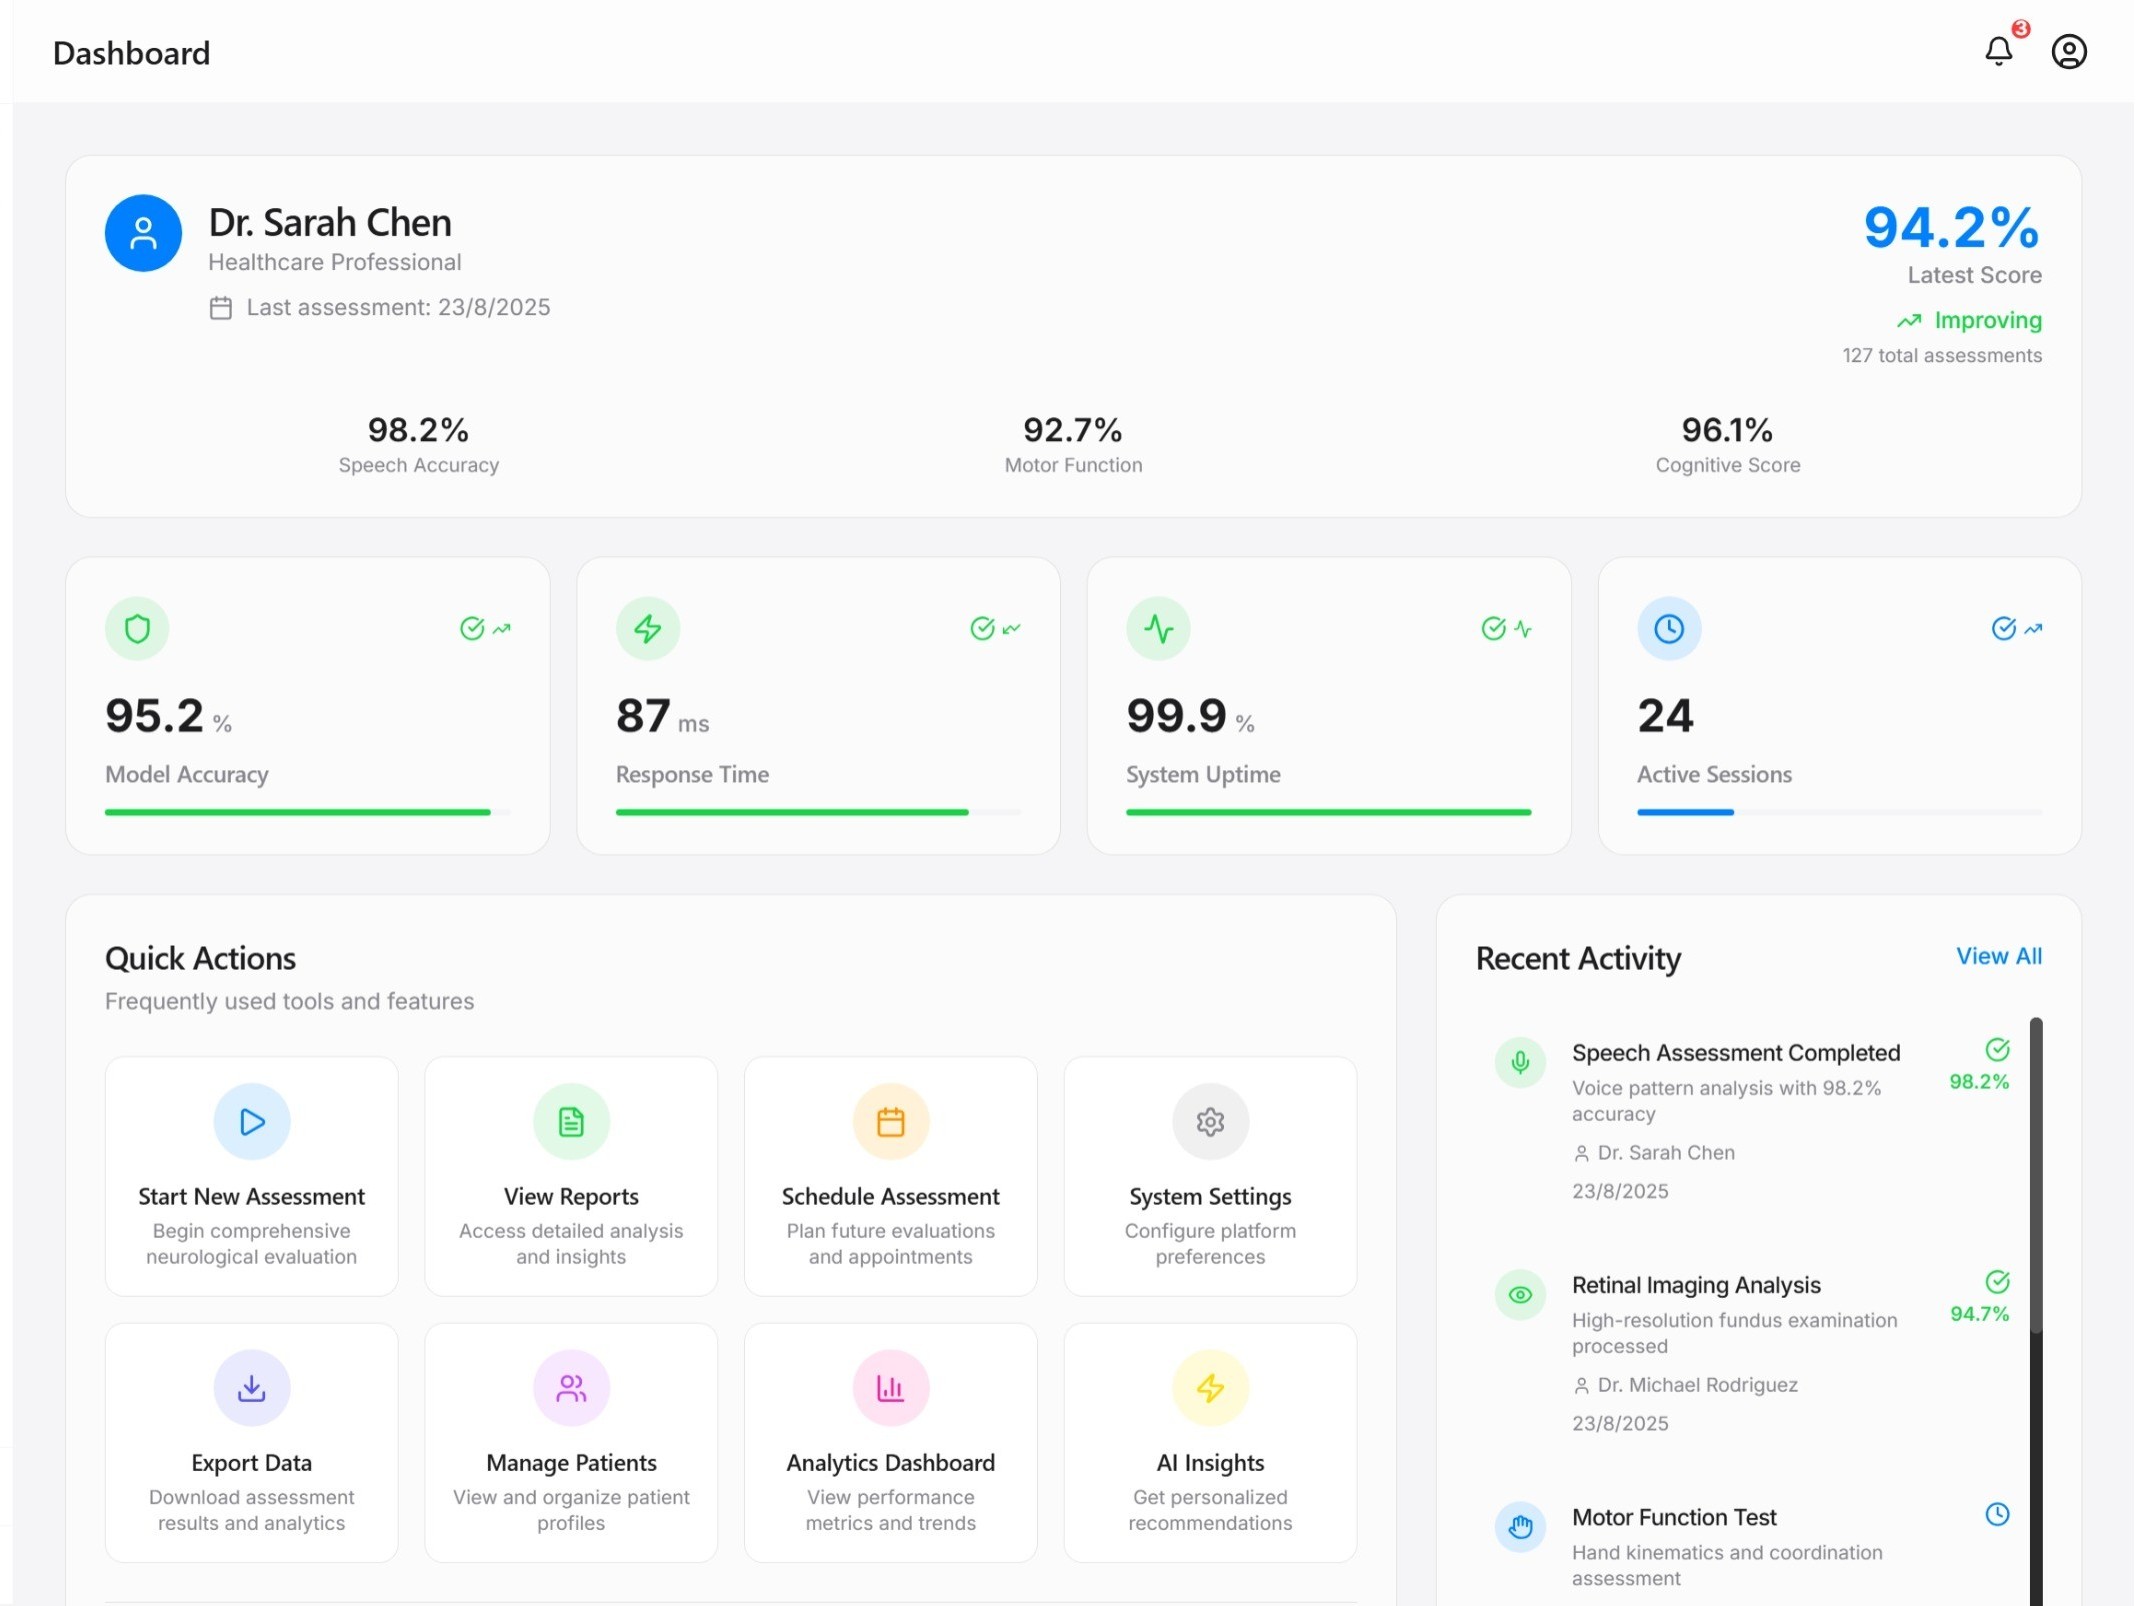This screenshot has height=1606, width=2136.
Task: Click the Manage Patients people icon
Action: coord(571,1387)
